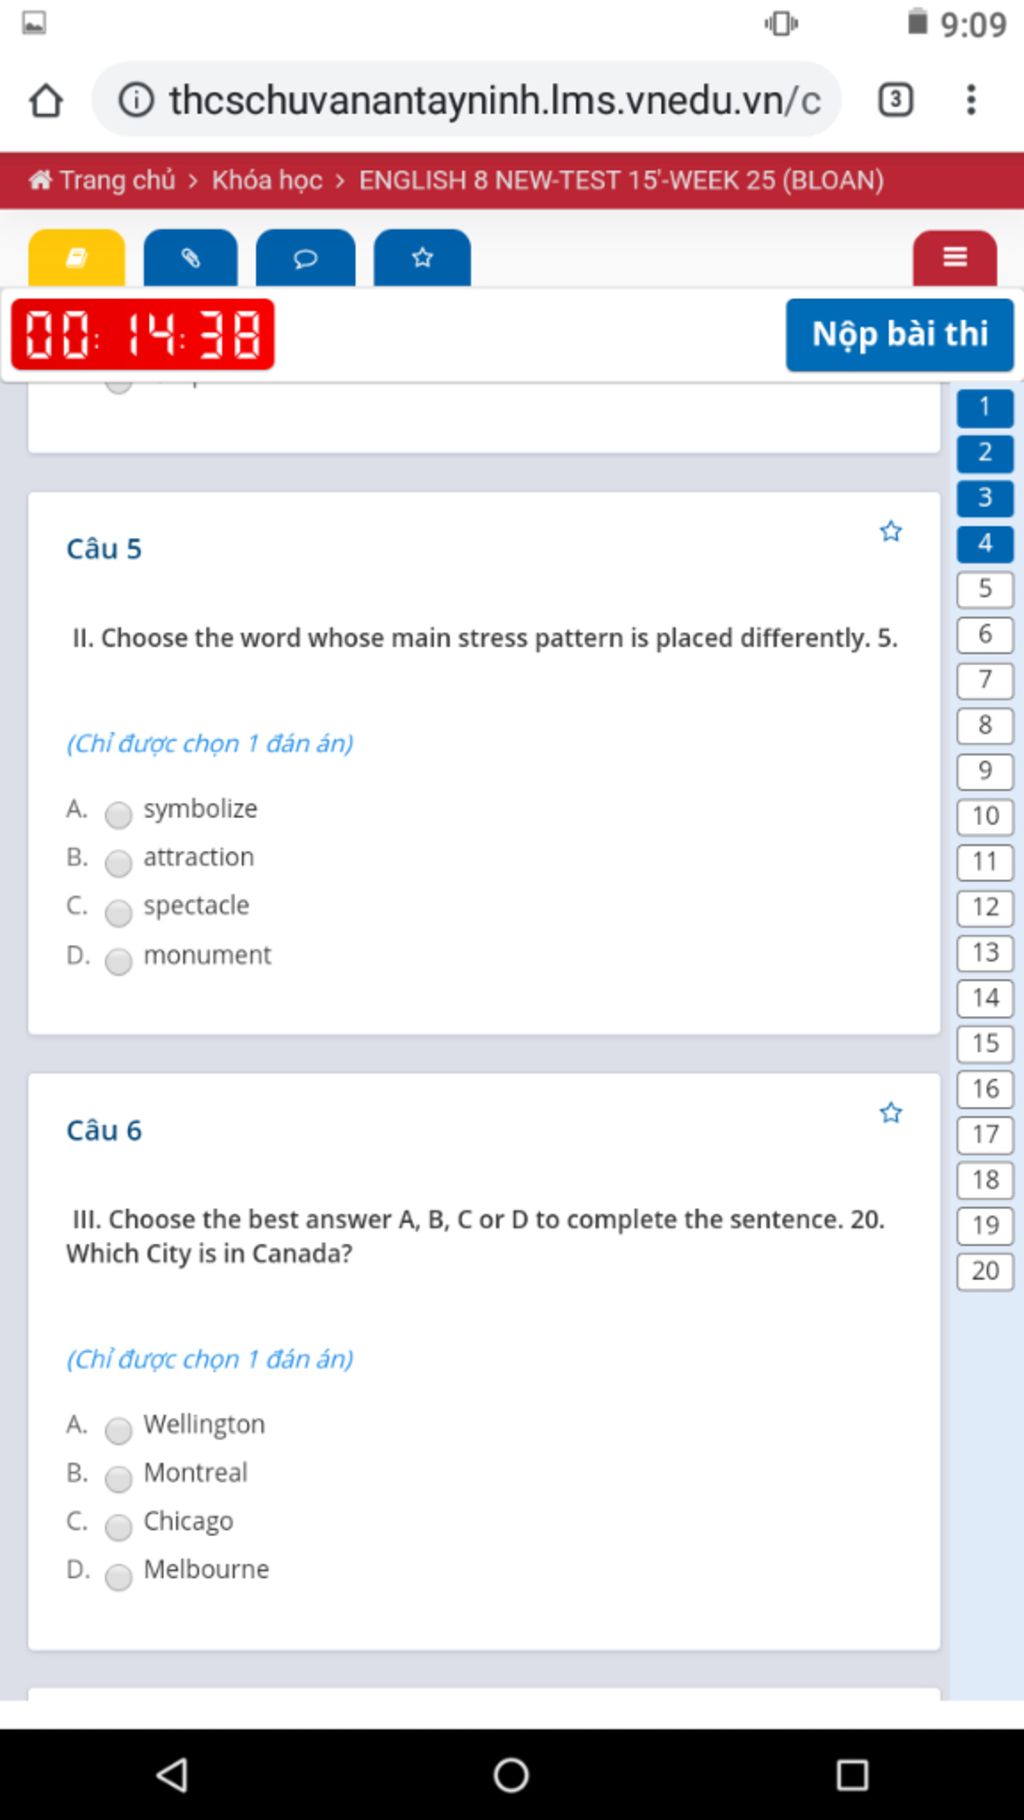
Task: Bookmark Câu 6 with its star icon
Action: coord(891,1113)
